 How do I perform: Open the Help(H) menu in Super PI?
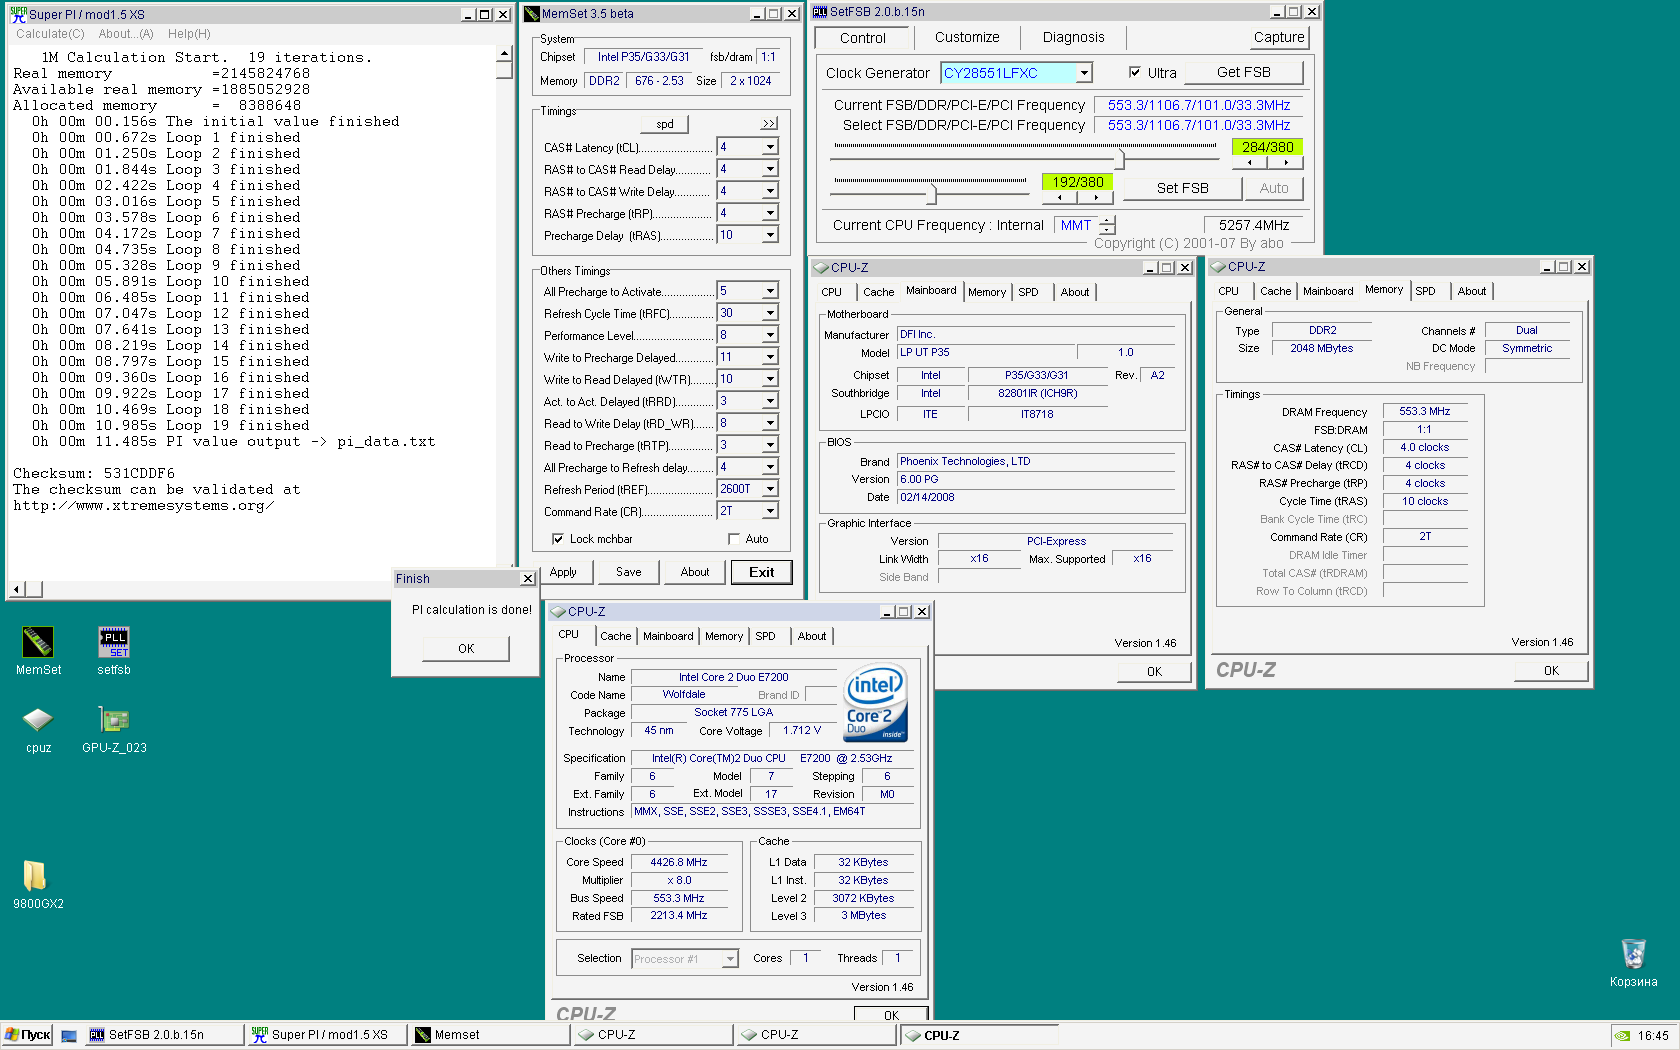tap(189, 34)
